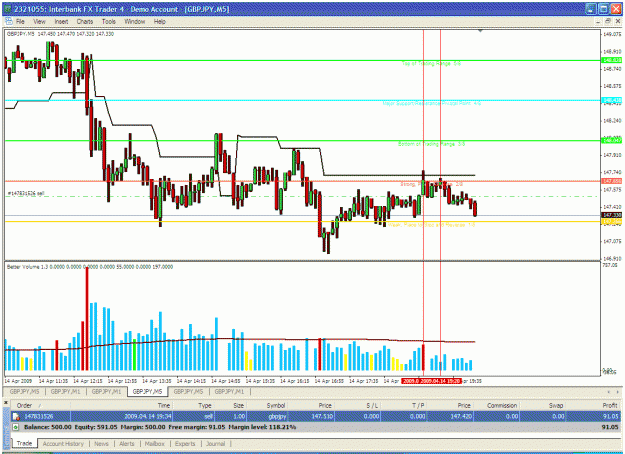Screen dimensions: 625x454
Task: Switch to the Trade terminal tab
Action: pos(24,443)
